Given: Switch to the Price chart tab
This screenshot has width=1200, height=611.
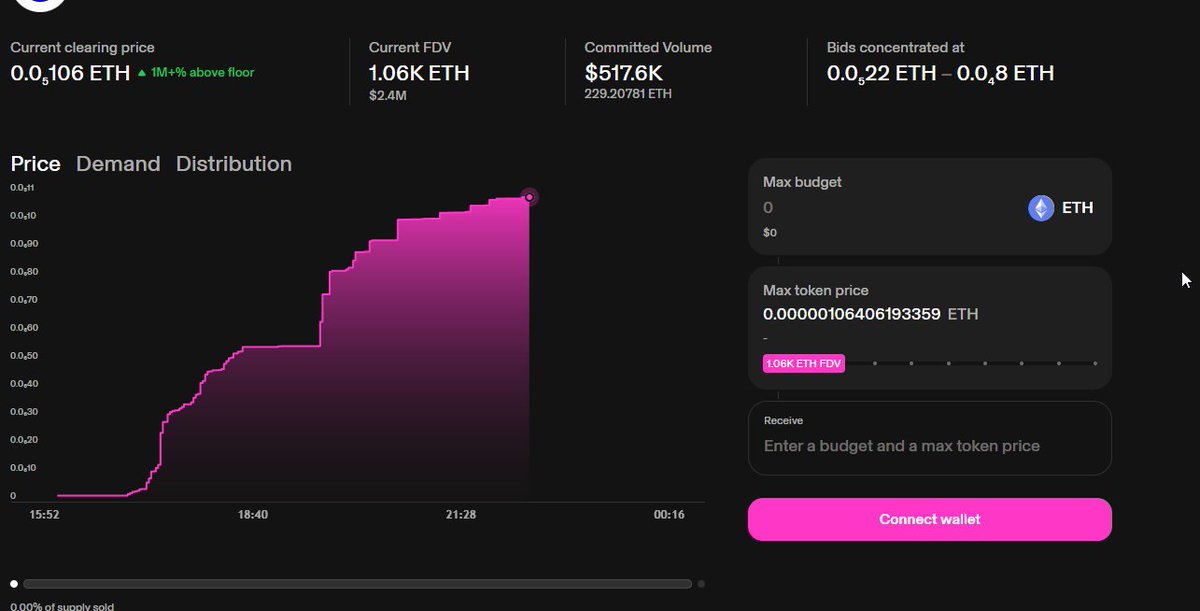Looking at the screenshot, I should pos(35,164).
